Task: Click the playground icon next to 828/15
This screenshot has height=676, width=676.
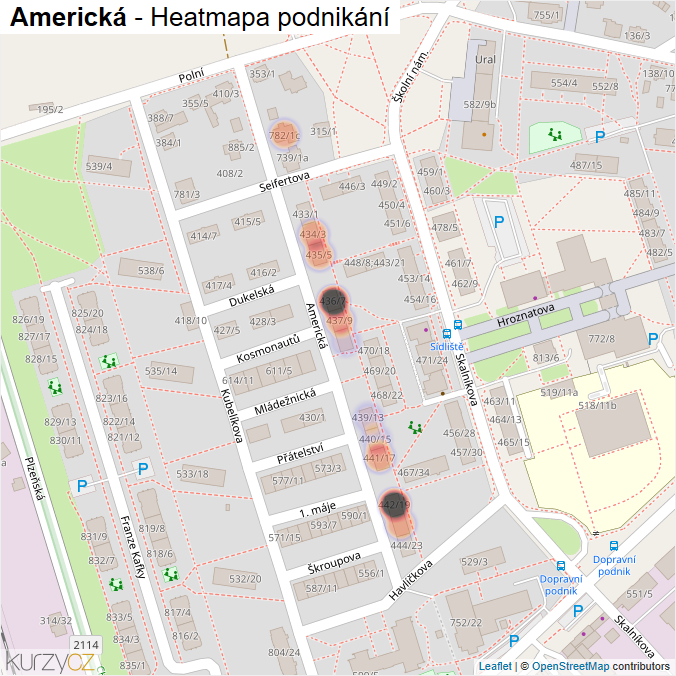Action: [55, 387]
